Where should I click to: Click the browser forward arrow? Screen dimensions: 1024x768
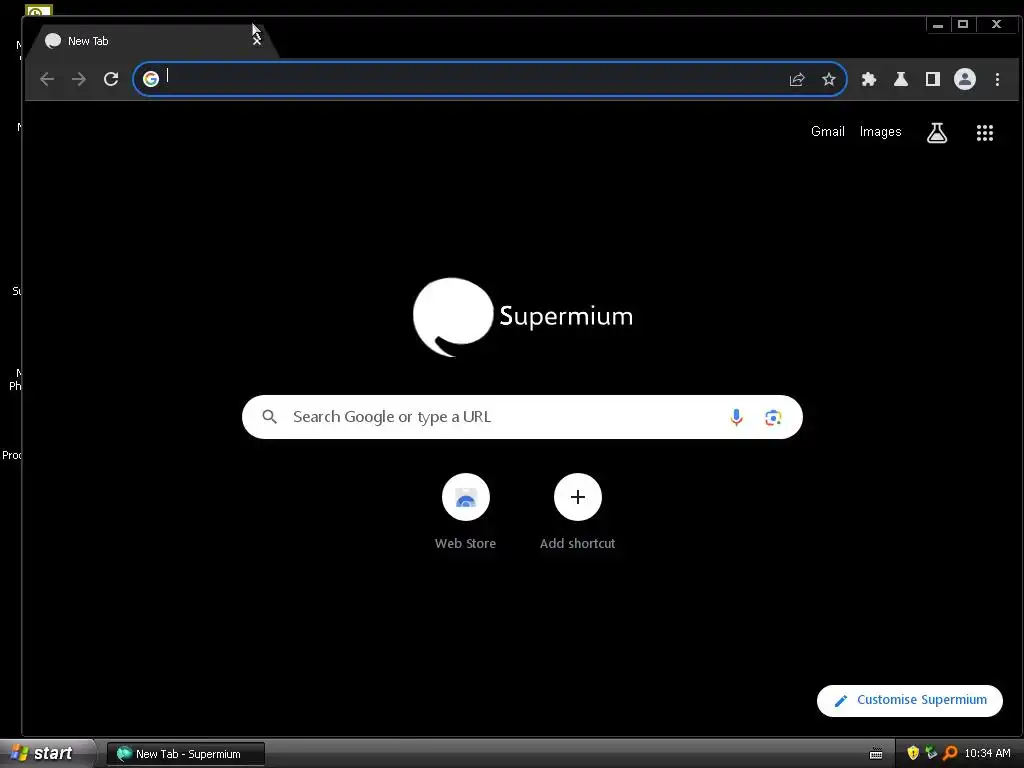click(x=79, y=79)
